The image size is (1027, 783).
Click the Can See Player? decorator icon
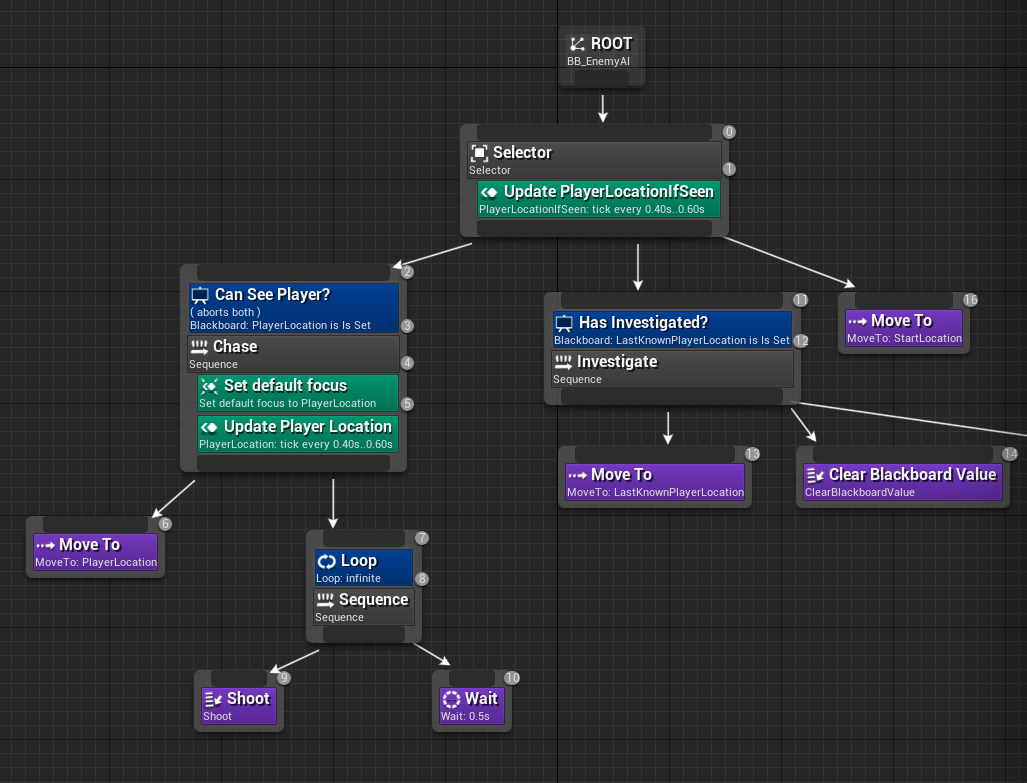point(200,295)
